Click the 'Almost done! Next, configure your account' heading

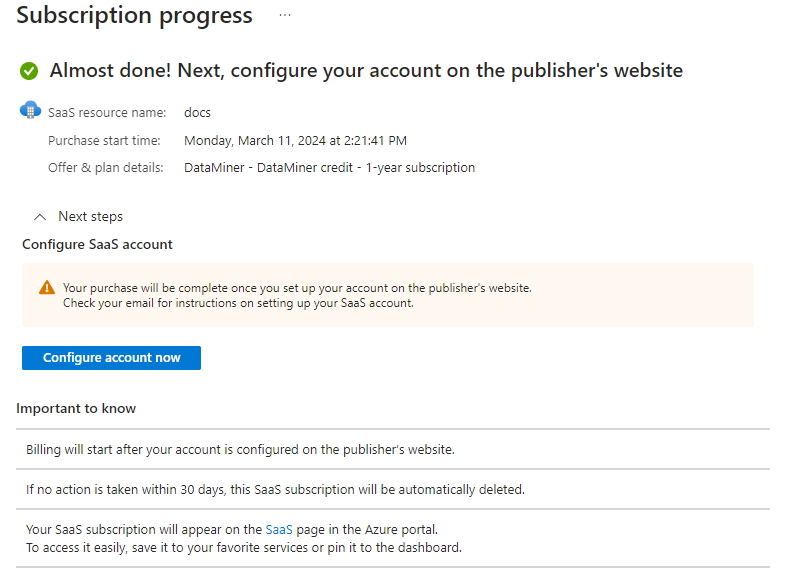[x=366, y=71]
